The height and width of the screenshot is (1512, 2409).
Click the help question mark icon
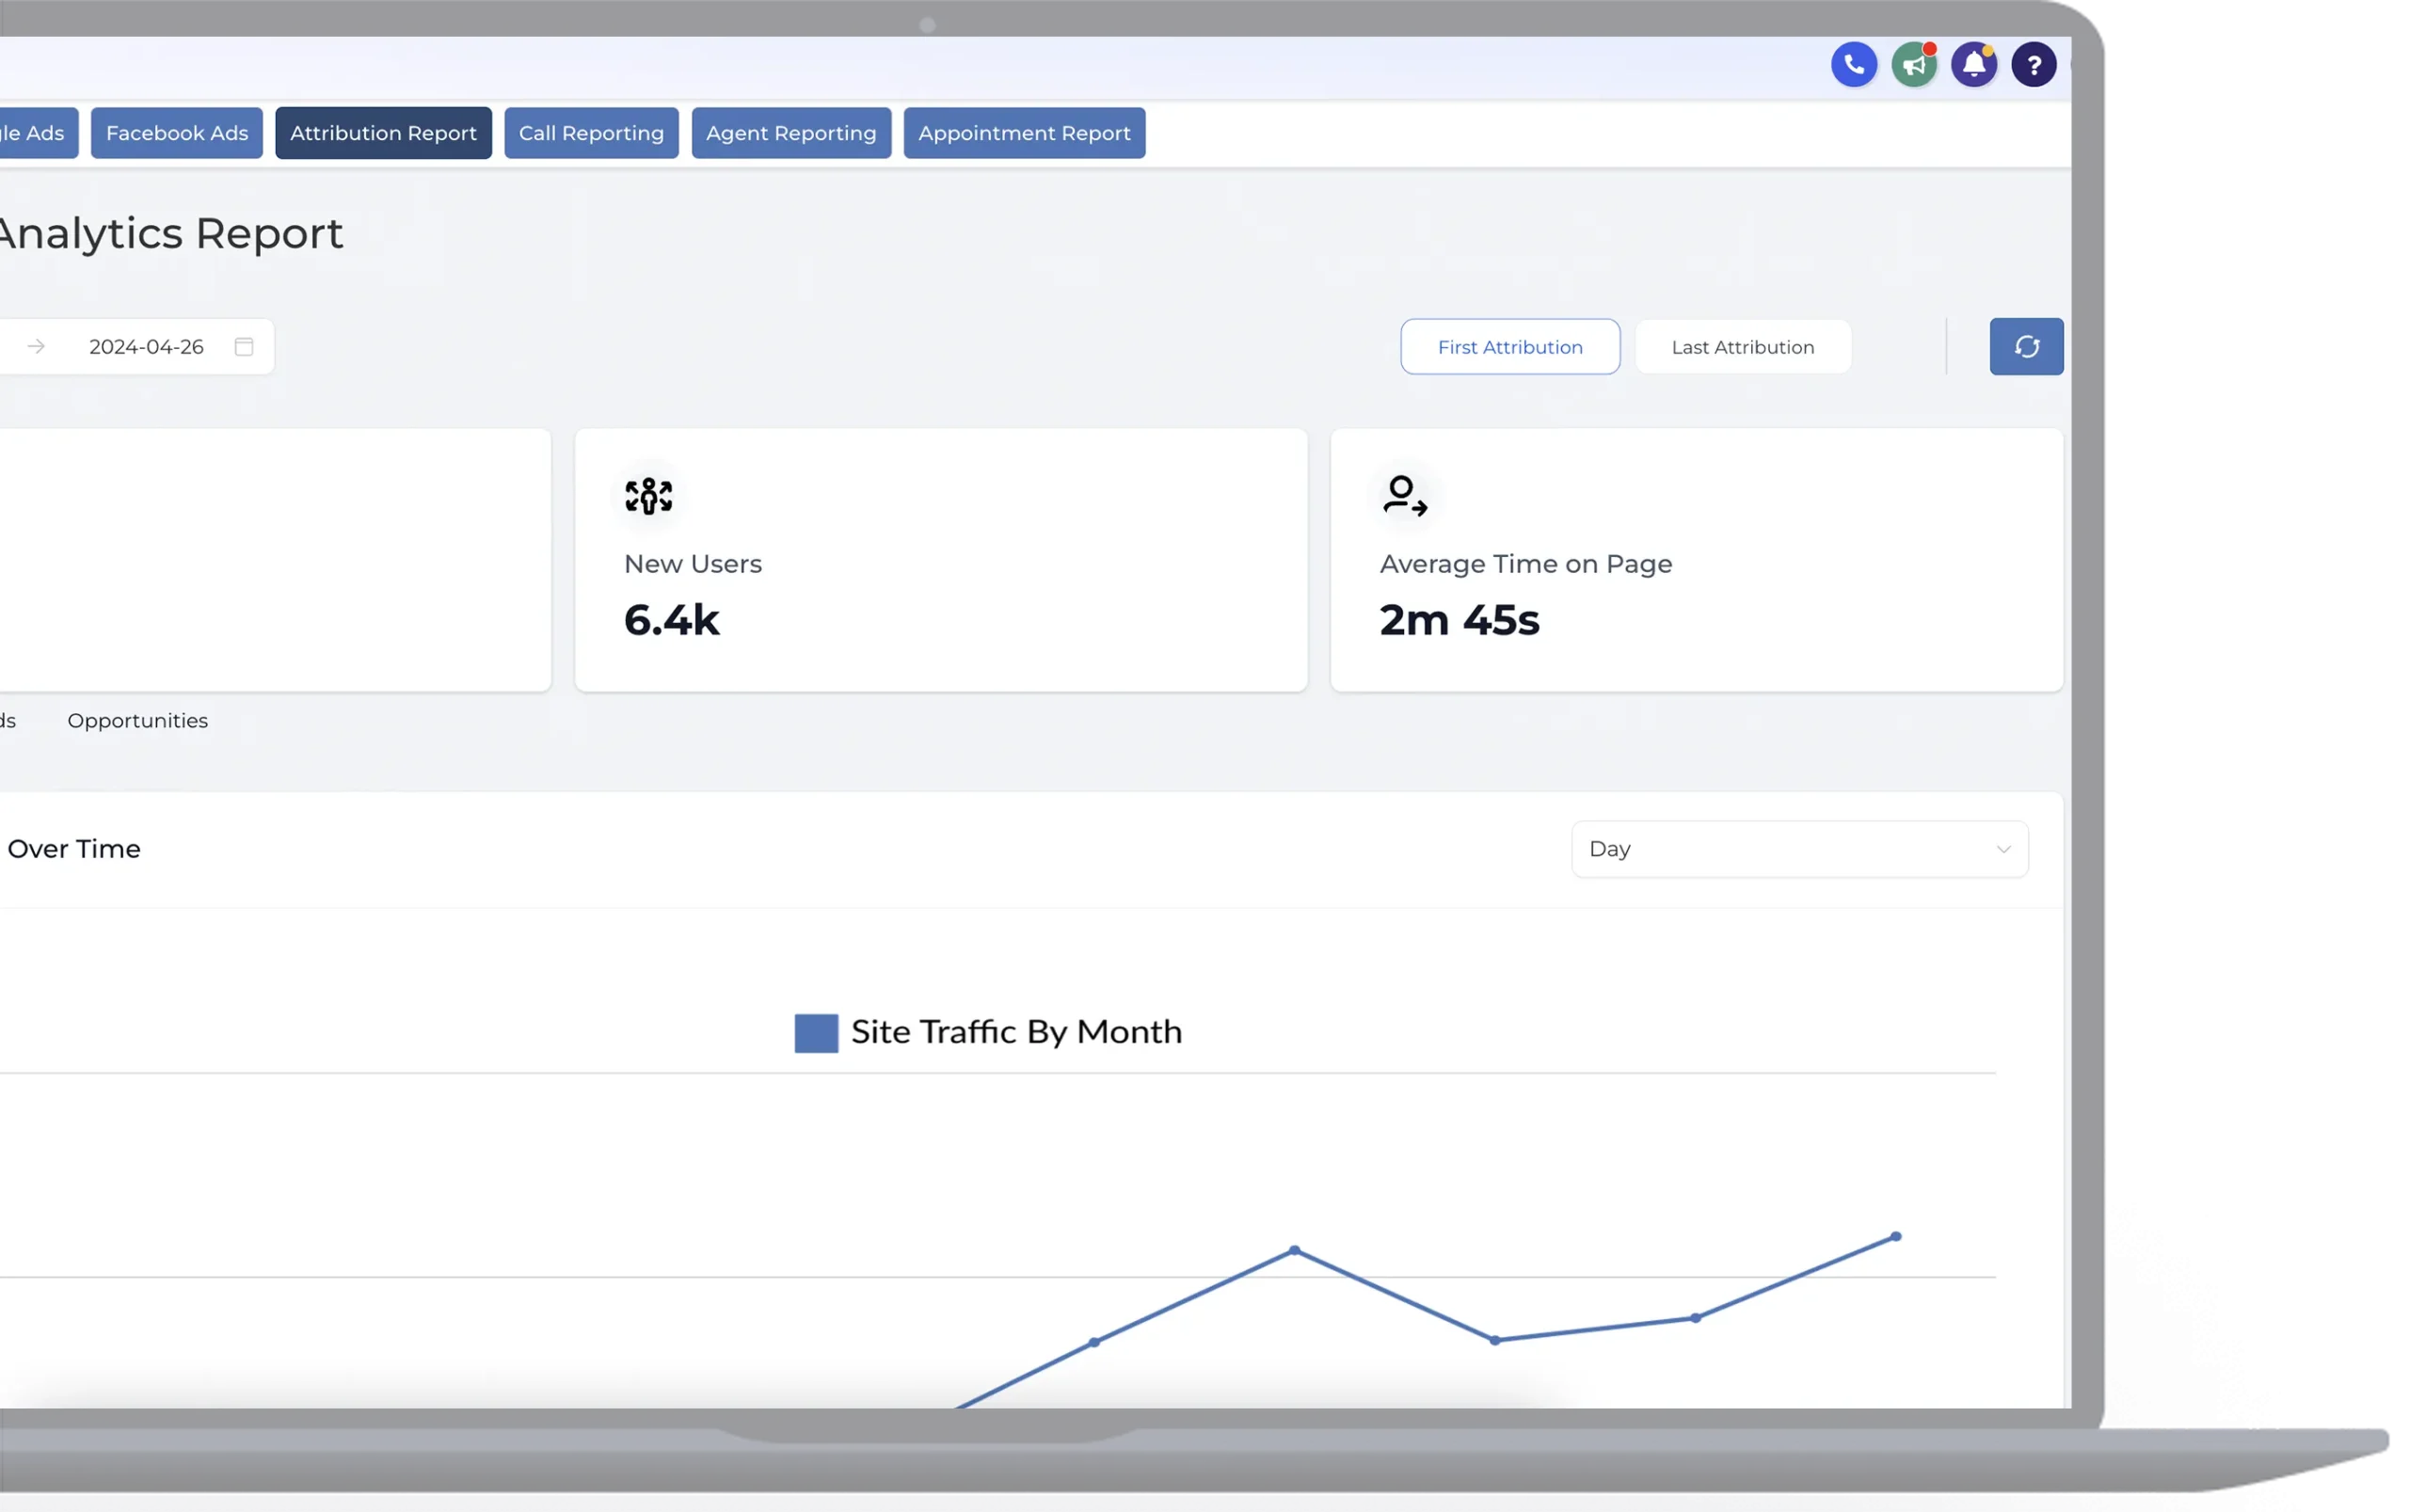[2033, 65]
